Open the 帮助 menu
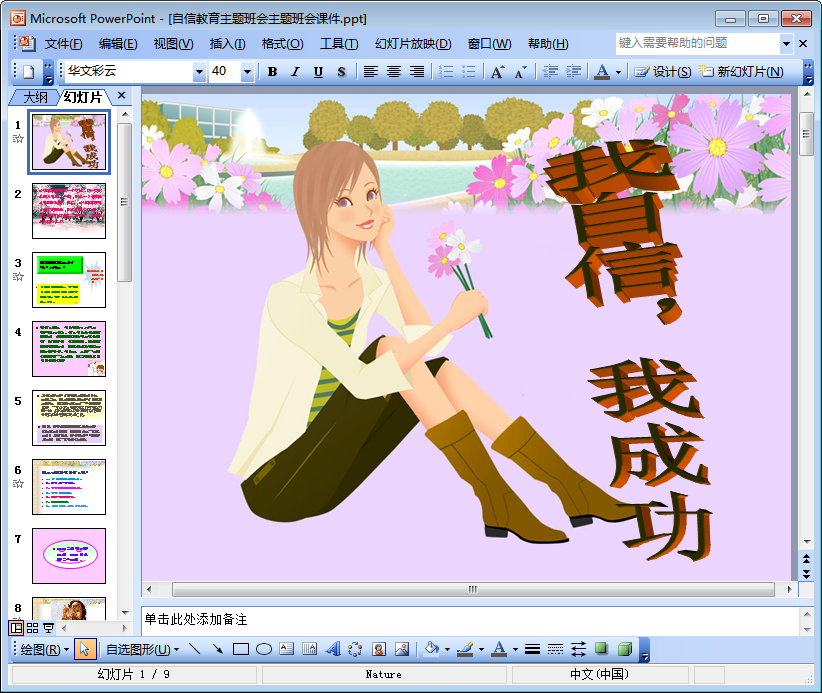 click(x=548, y=44)
